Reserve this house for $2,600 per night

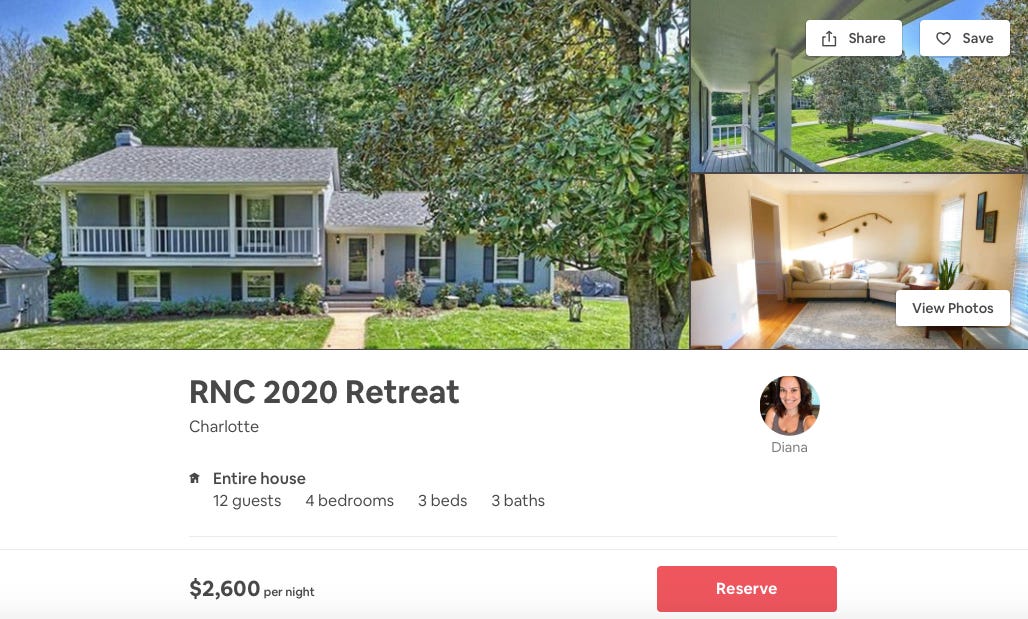(x=747, y=589)
